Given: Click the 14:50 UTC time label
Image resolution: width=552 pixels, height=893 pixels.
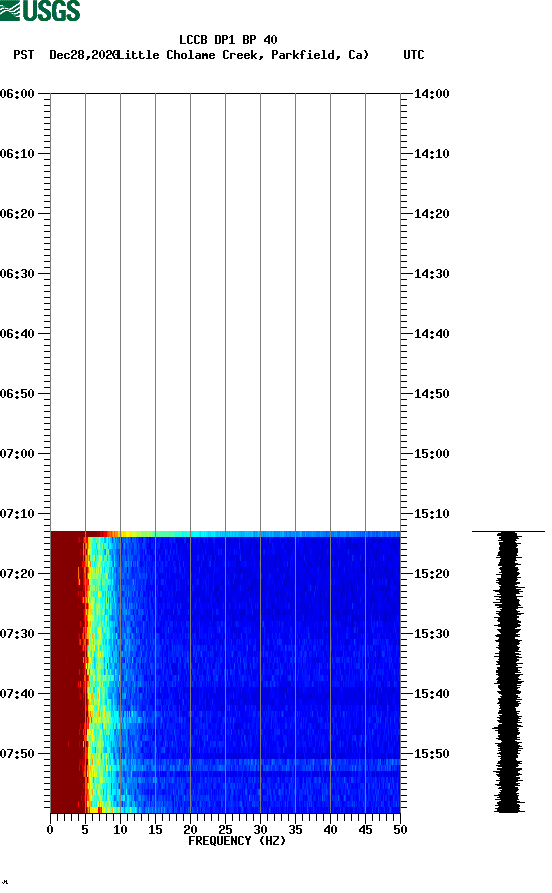Looking at the screenshot, I should (431, 394).
